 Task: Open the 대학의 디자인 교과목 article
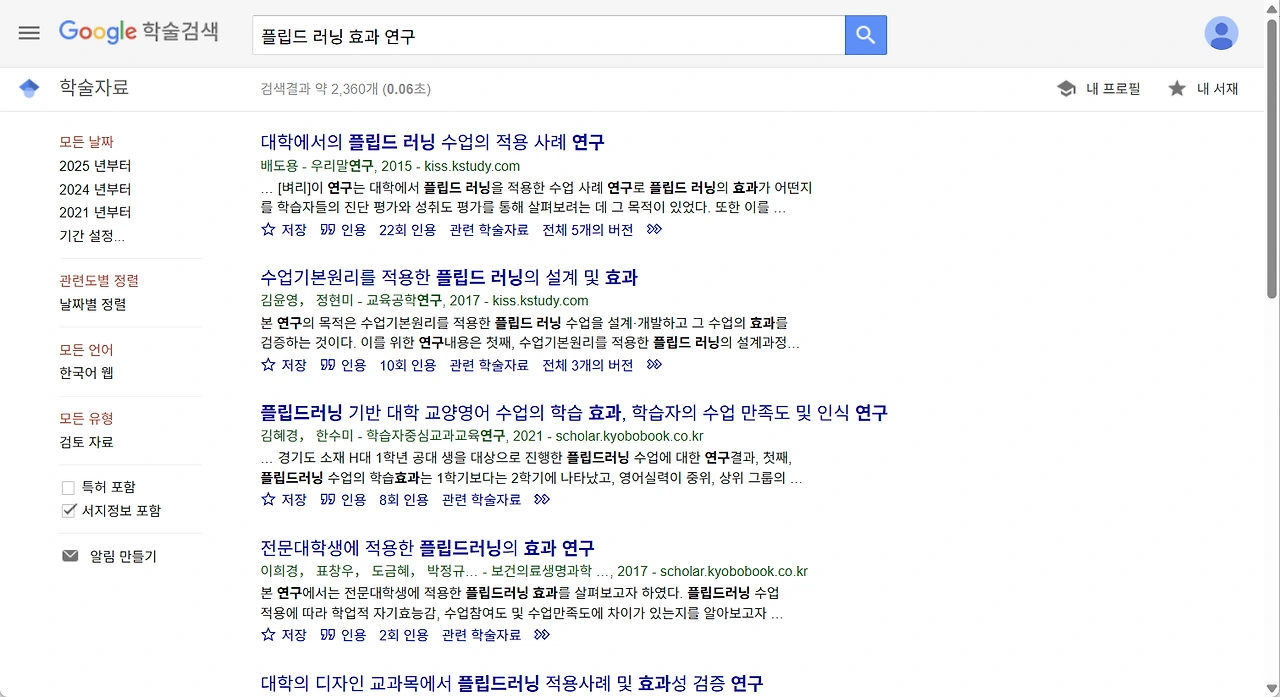(511, 684)
